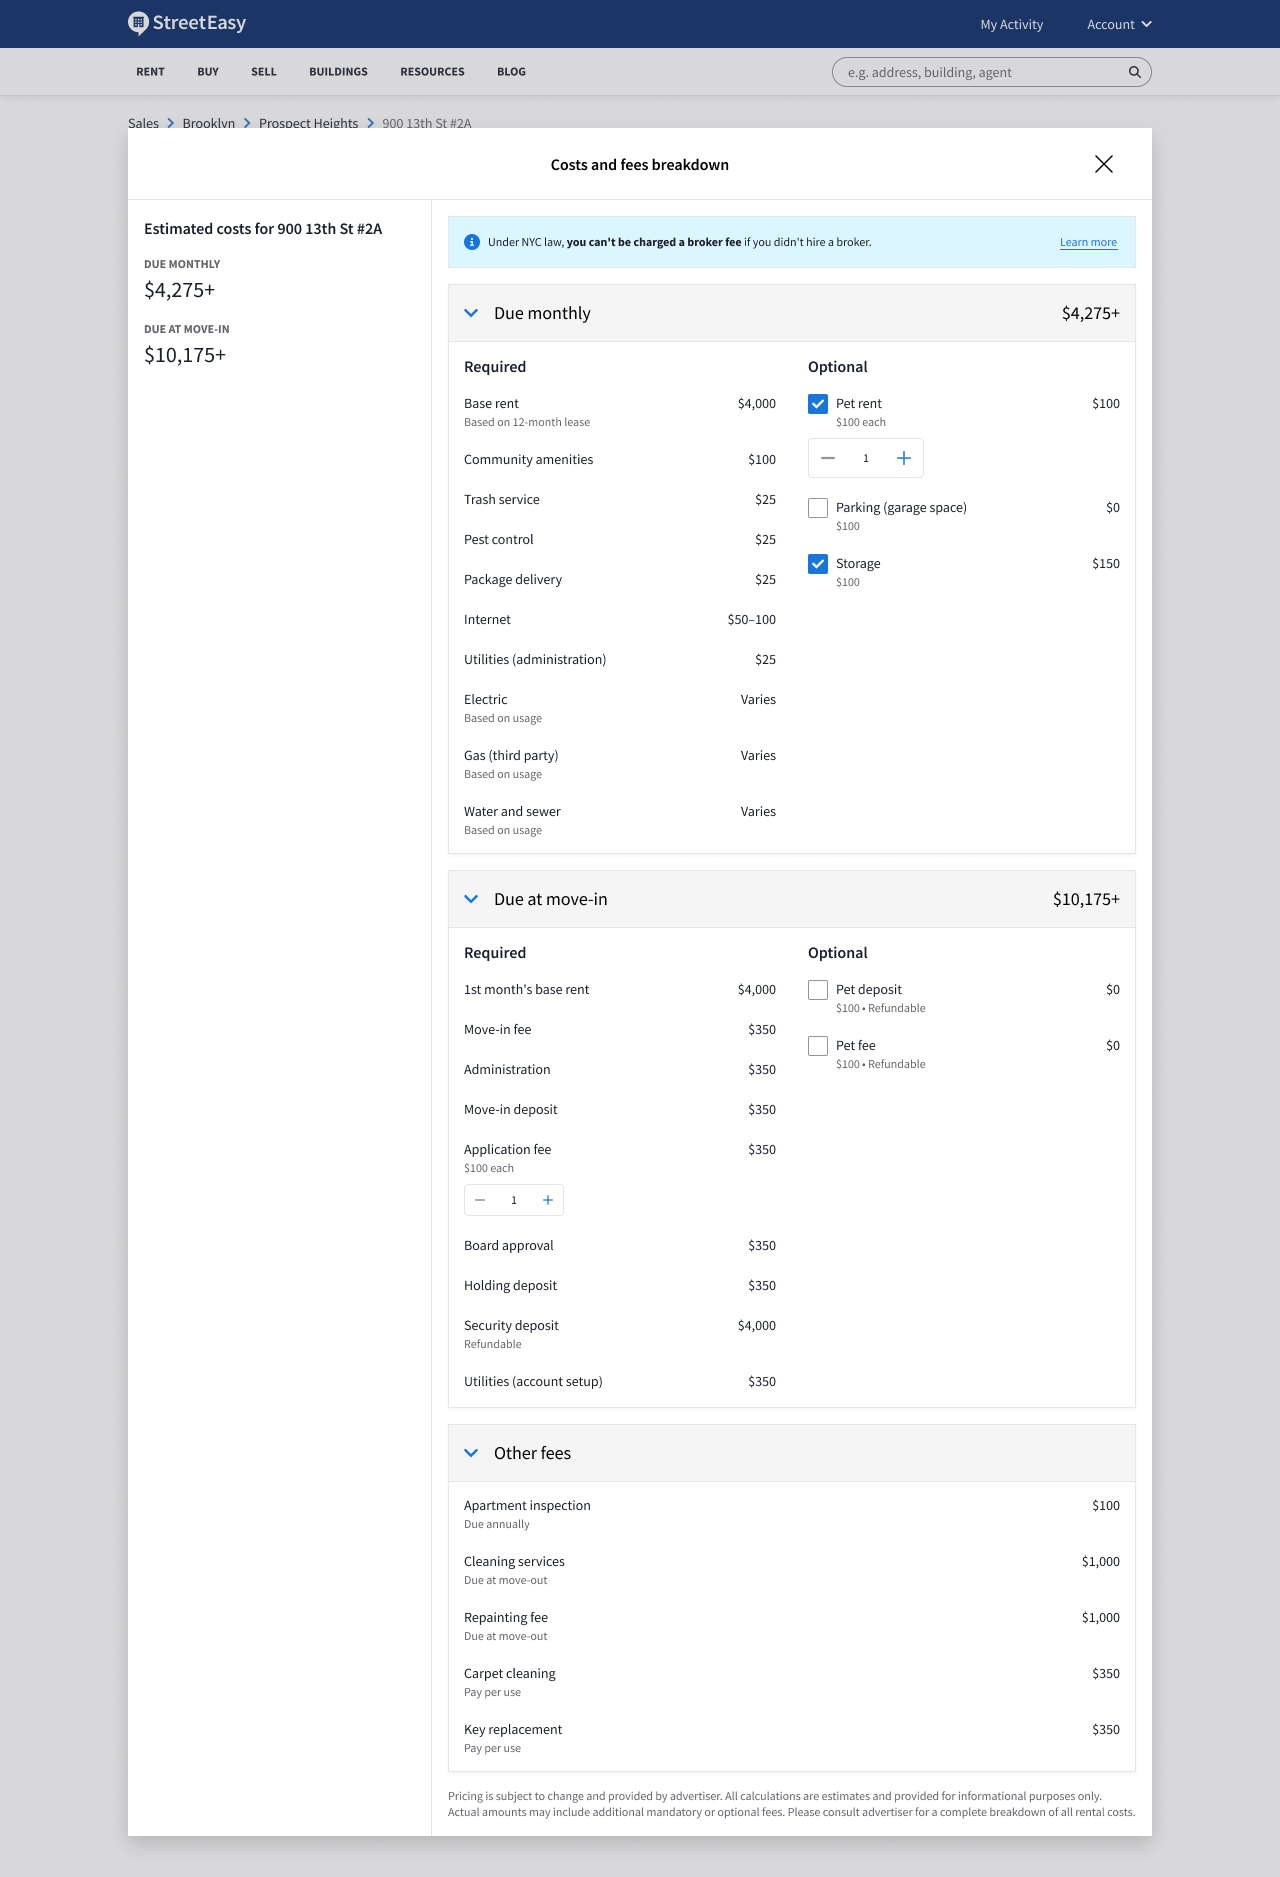Click the broker fee info icon
This screenshot has height=1877, width=1280.
472,242
